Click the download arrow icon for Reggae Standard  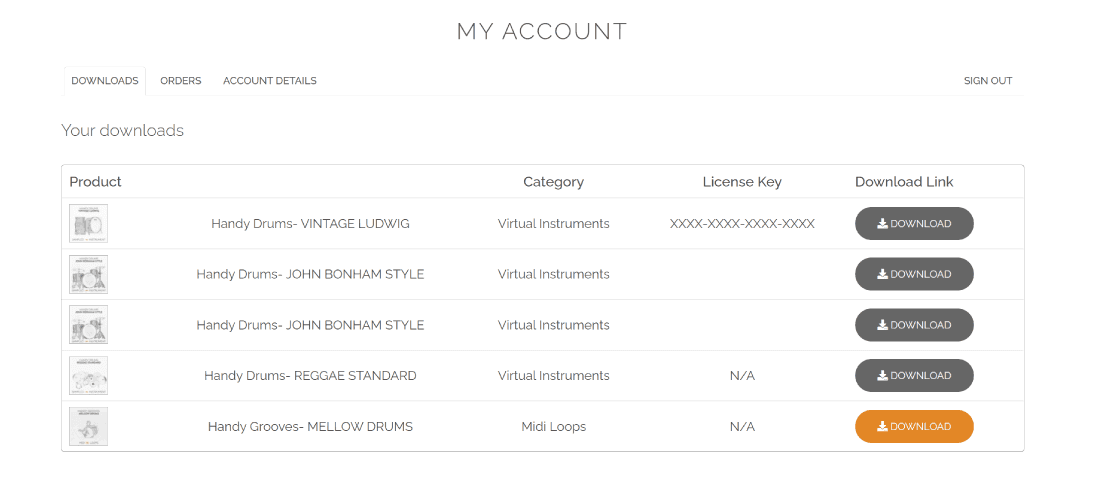click(x=883, y=376)
